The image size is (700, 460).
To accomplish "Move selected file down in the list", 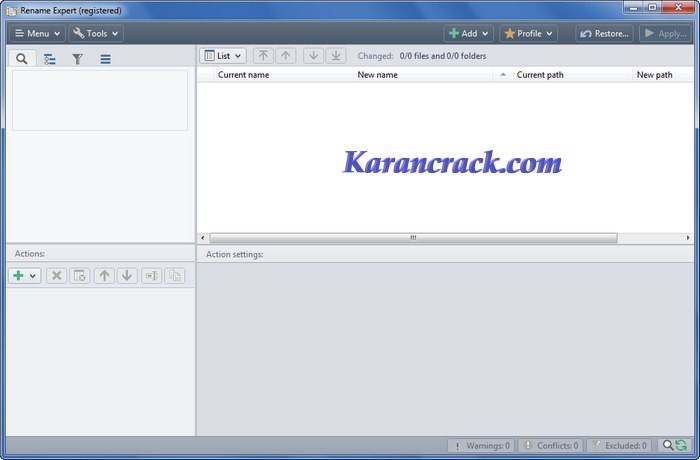I will coord(313,56).
